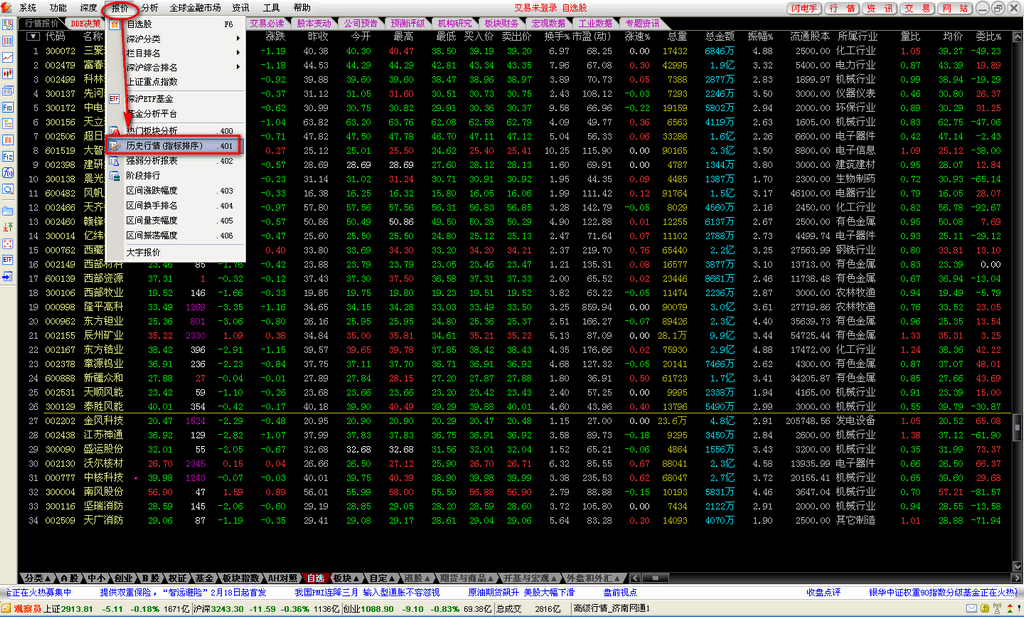The width and height of the screenshot is (1024, 617).
Task: Open 热门板块分析 menu item
Action: click(176, 131)
